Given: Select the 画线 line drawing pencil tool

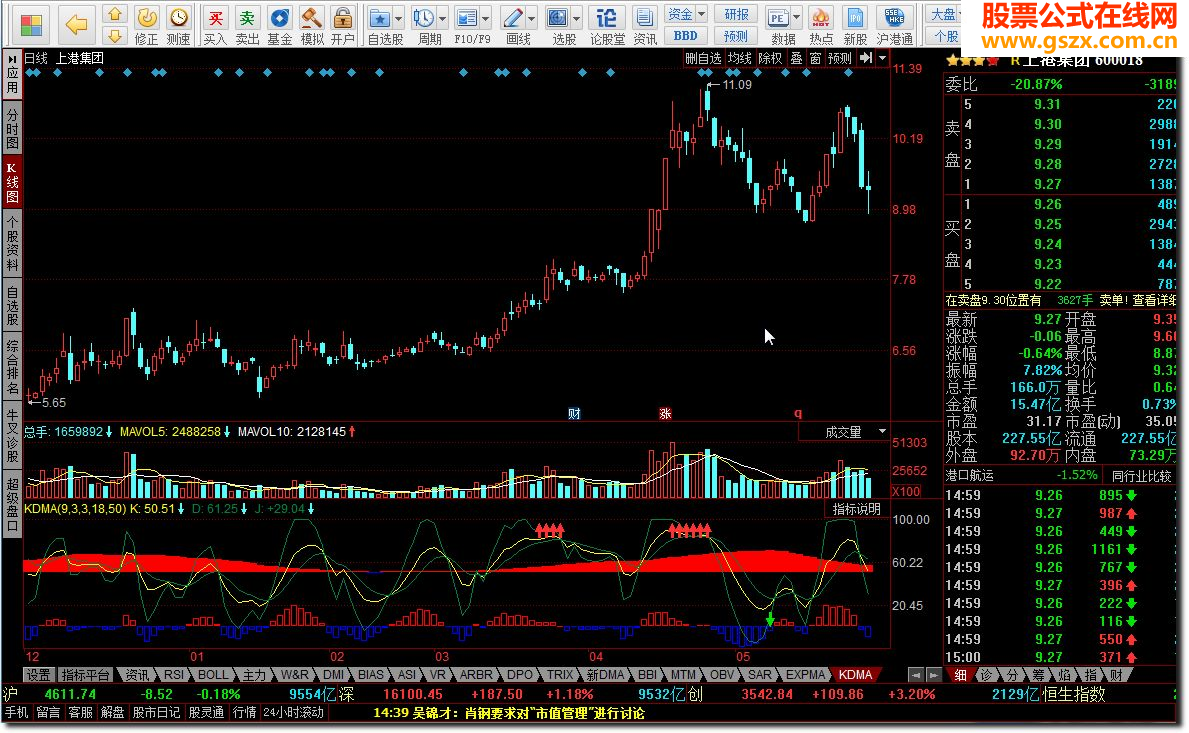Looking at the screenshot, I should click(513, 18).
